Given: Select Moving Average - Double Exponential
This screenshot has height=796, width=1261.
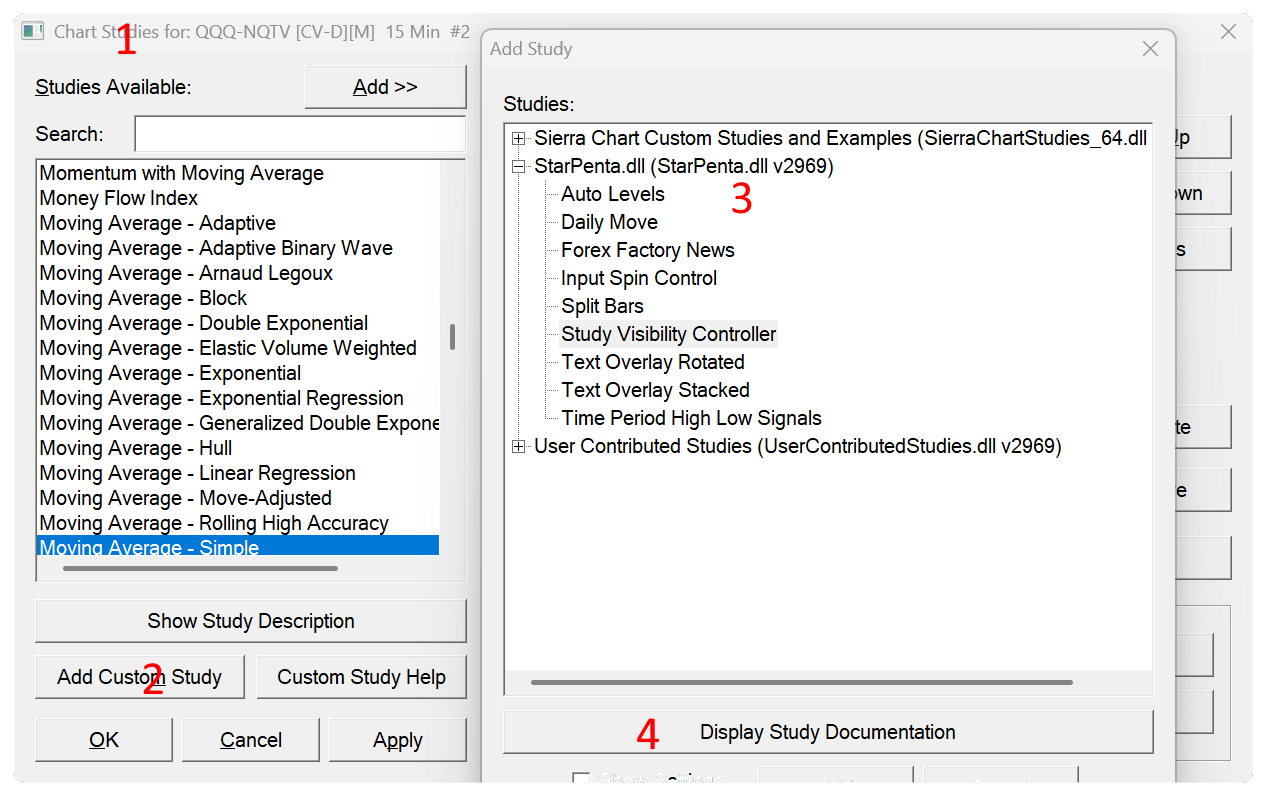Looking at the screenshot, I should 204,323.
